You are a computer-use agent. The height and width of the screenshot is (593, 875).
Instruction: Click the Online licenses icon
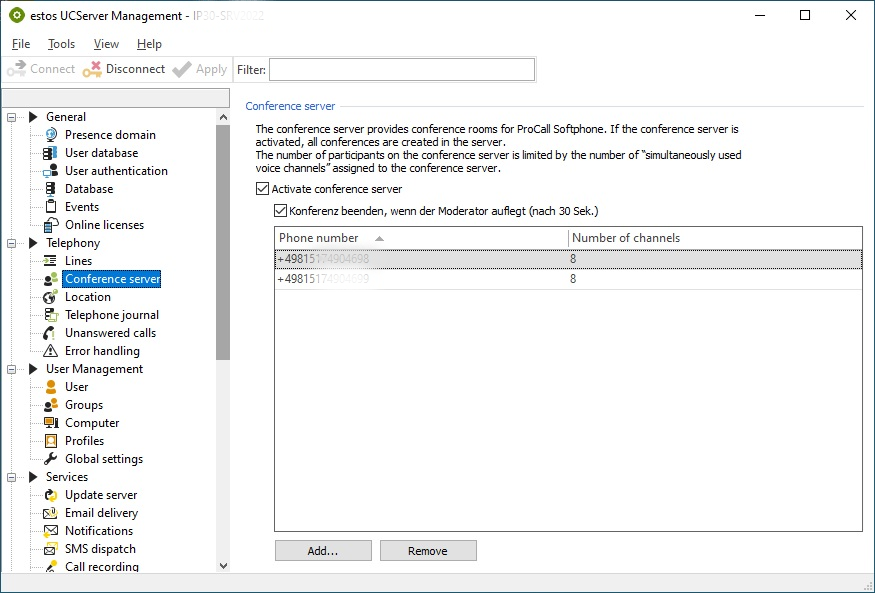pos(51,225)
